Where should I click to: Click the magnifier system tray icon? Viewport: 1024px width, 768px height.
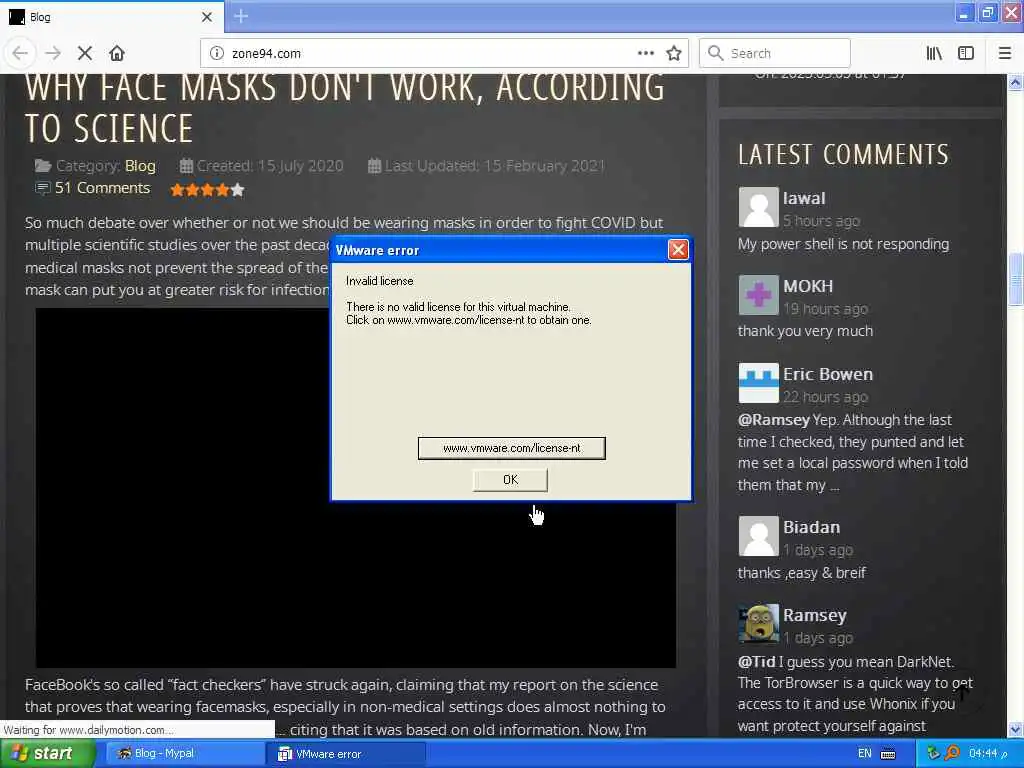(953, 754)
